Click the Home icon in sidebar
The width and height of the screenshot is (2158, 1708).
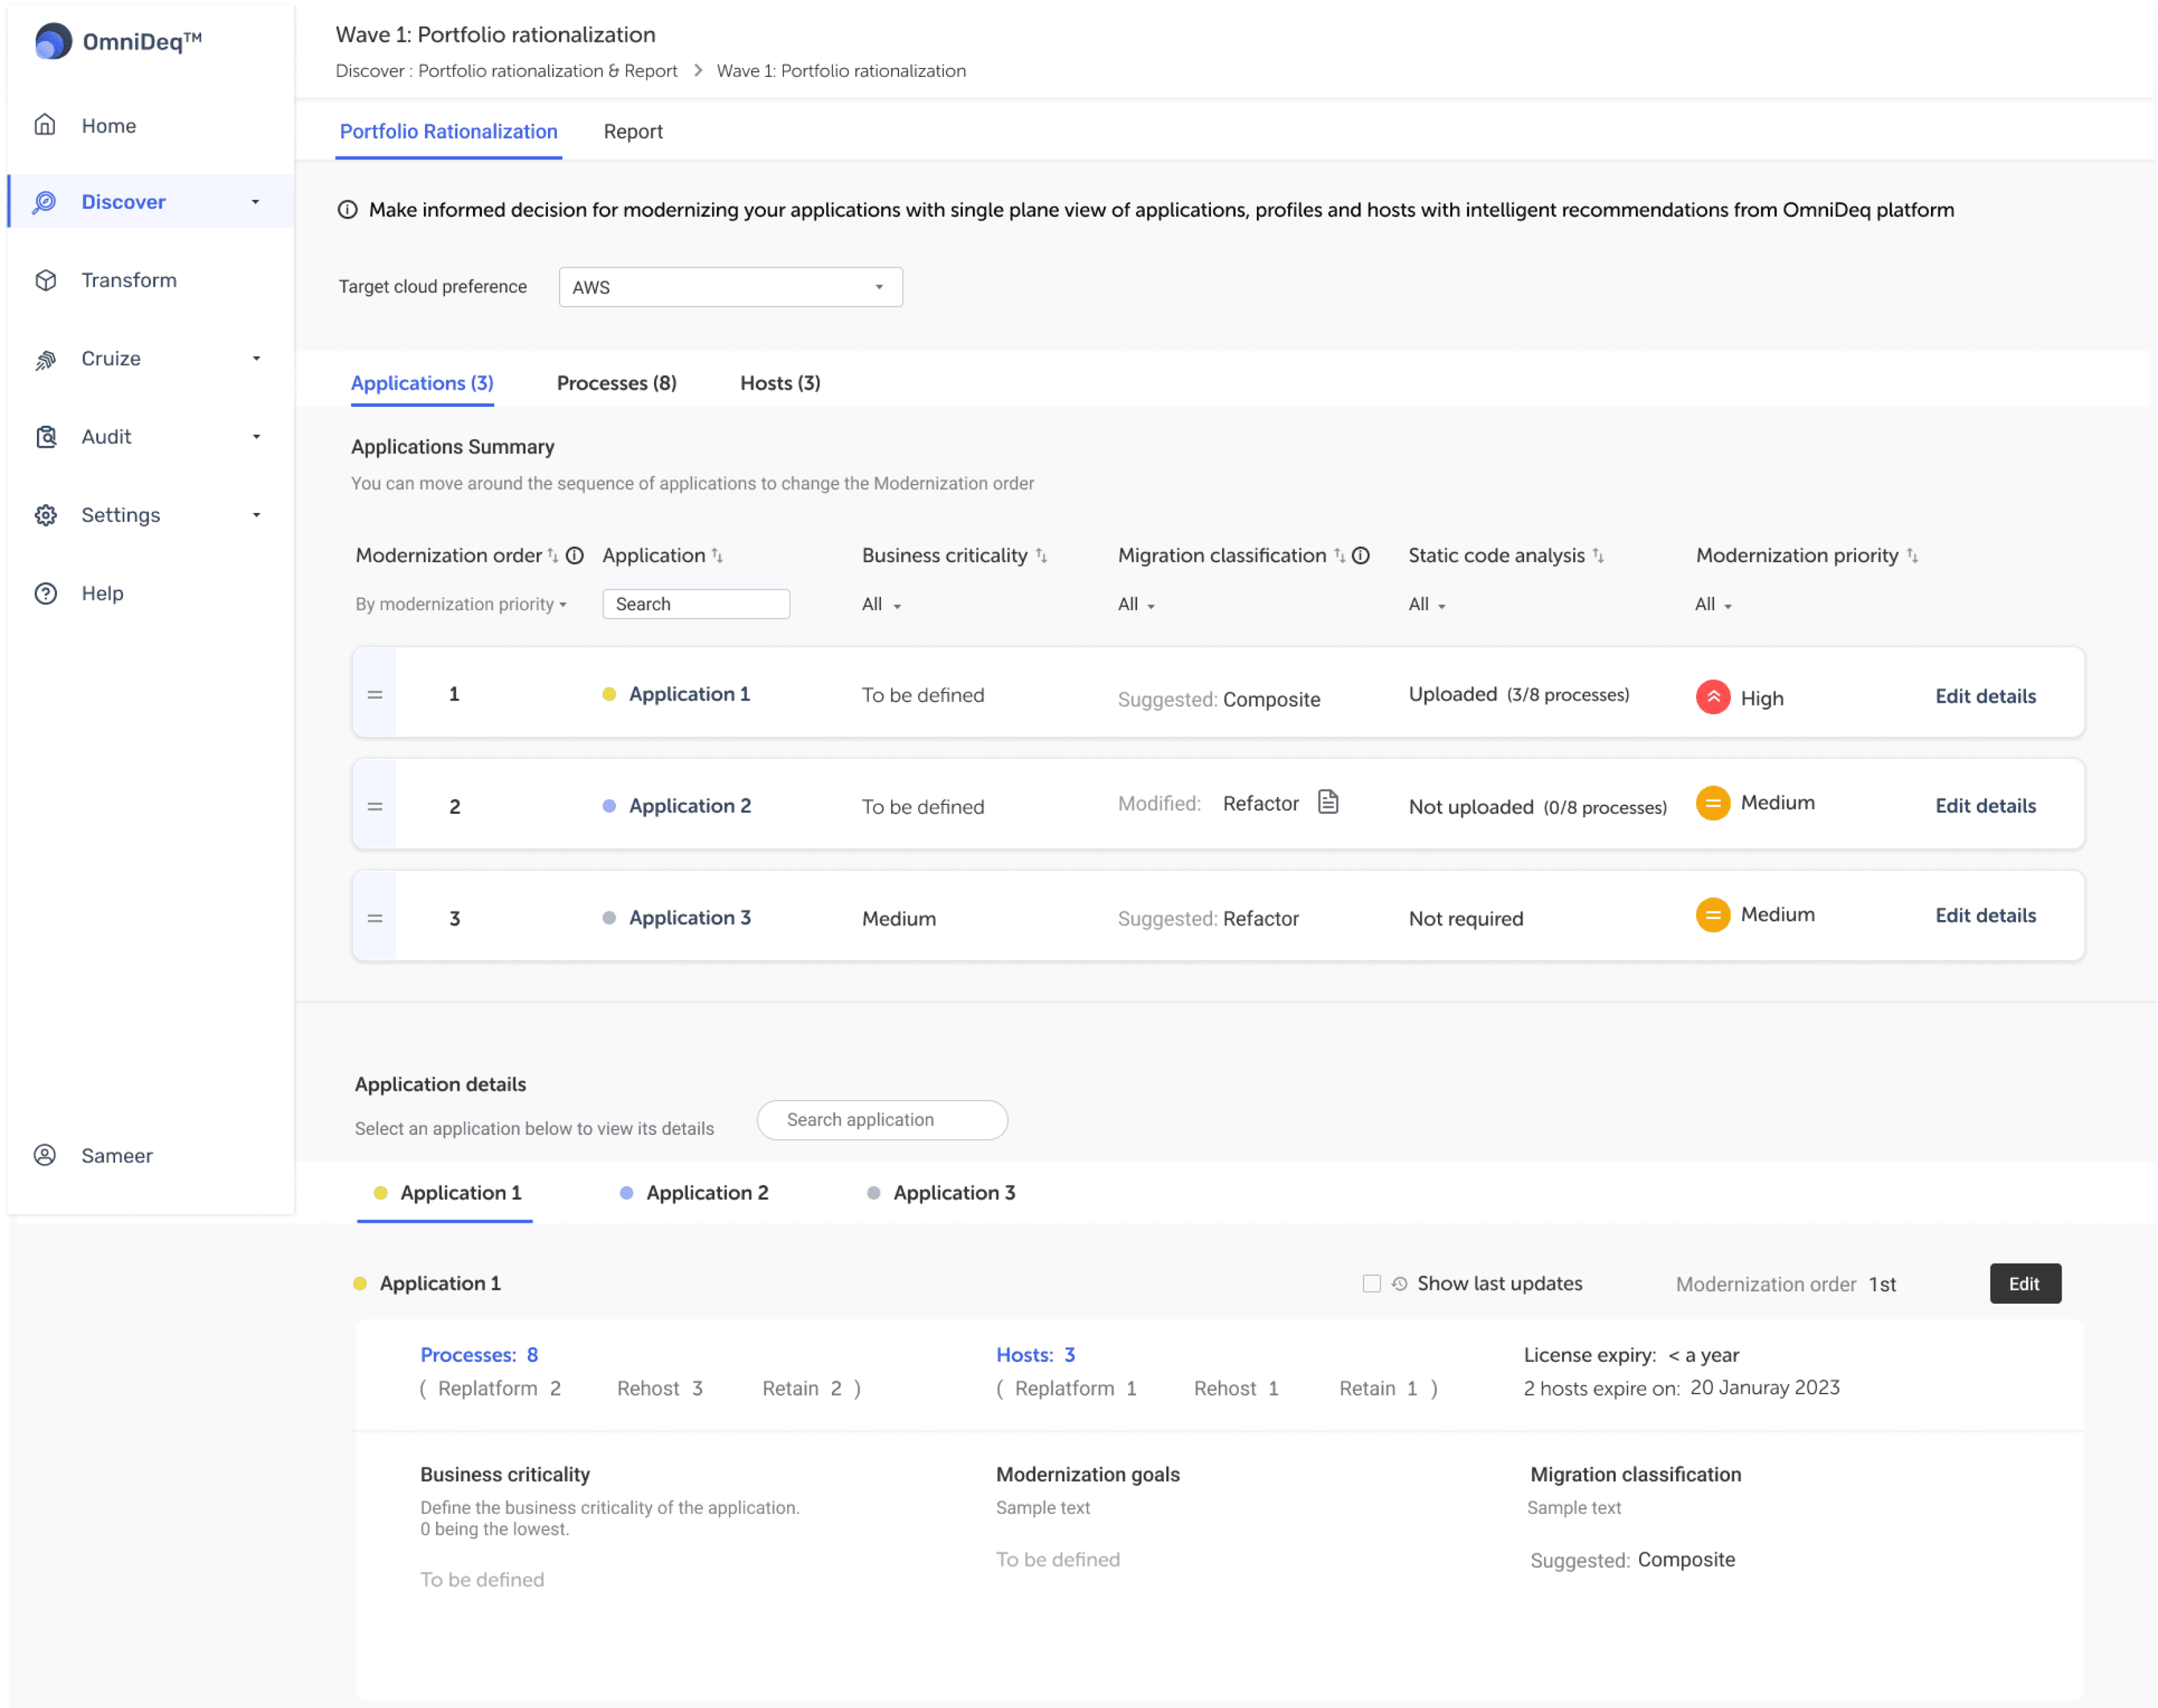(45, 125)
